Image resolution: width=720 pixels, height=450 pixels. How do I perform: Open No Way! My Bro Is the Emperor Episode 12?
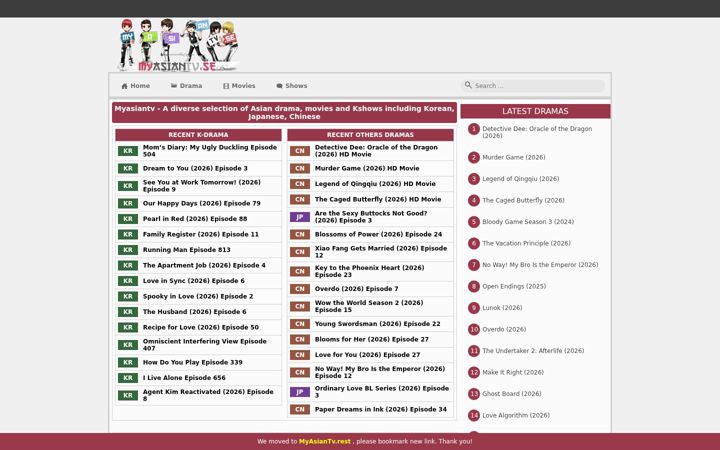[x=380, y=372]
